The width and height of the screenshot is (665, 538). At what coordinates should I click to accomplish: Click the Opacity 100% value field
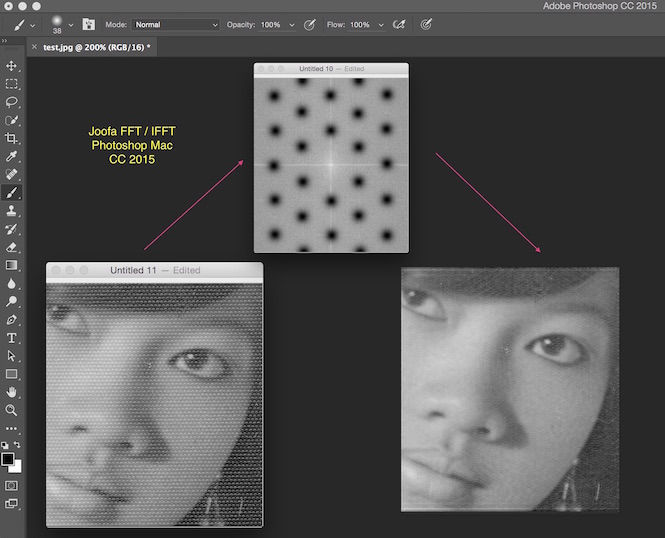click(271, 25)
